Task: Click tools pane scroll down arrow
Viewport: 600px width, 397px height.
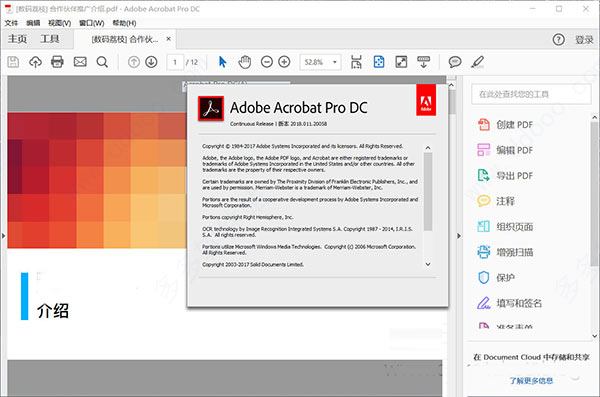Action: tap(594, 336)
